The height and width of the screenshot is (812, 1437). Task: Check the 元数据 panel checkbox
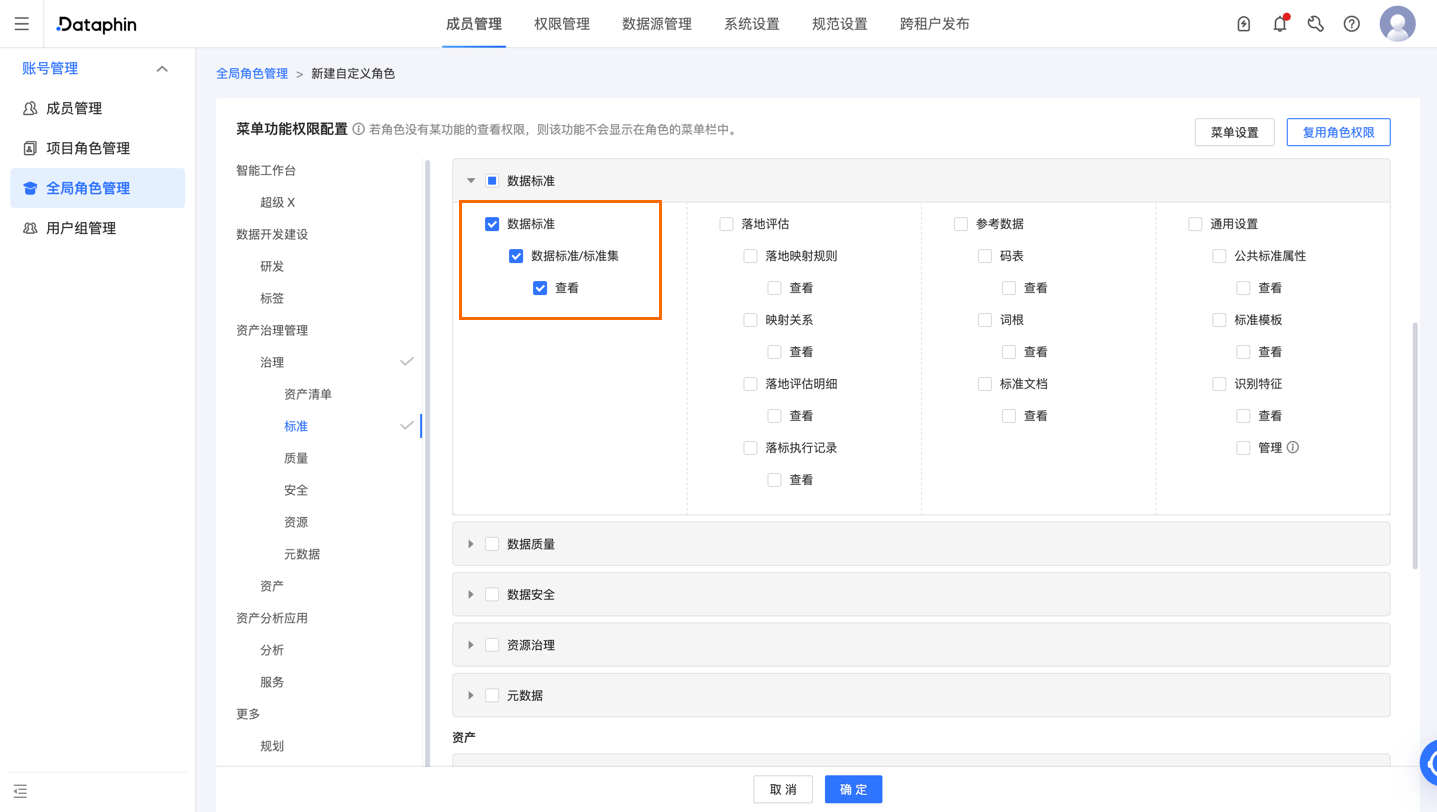[492, 695]
